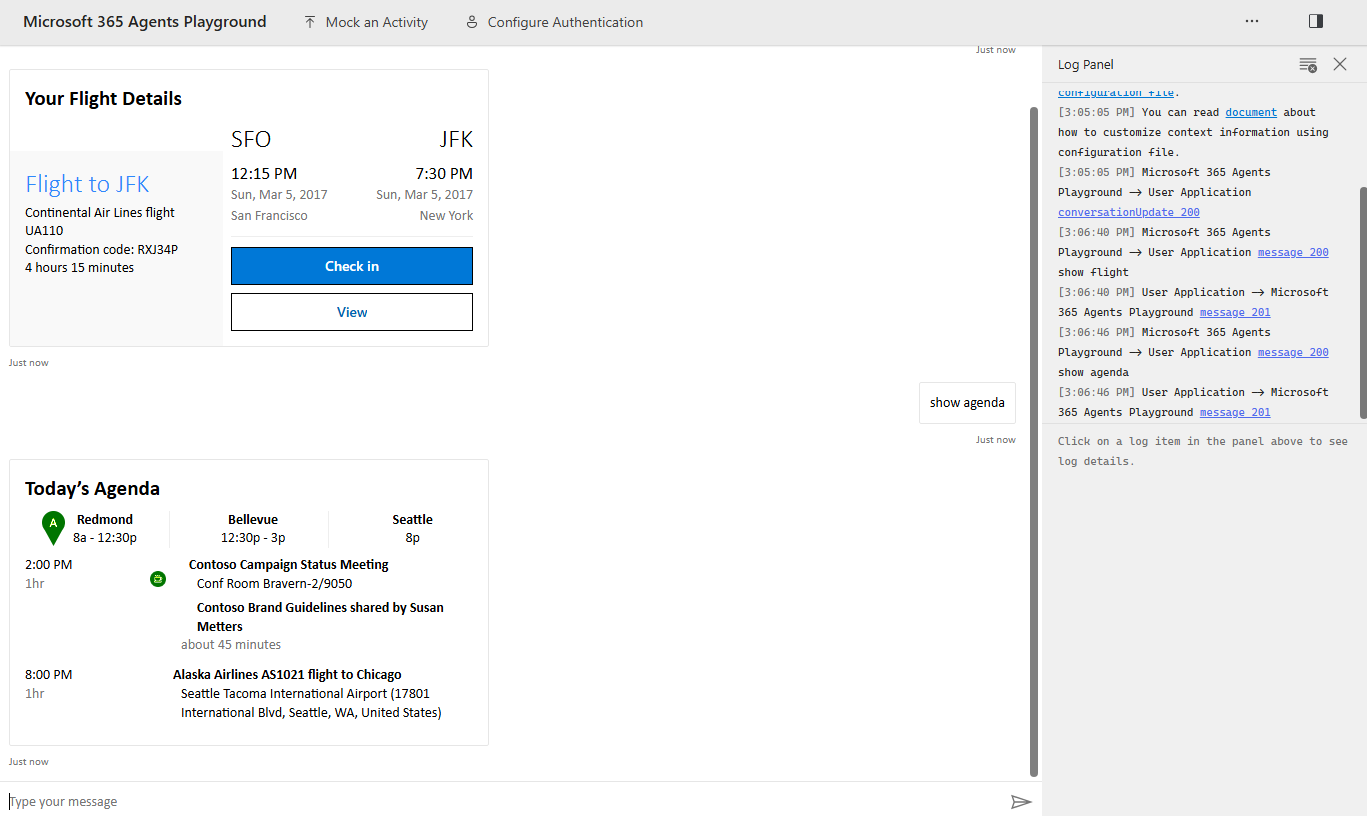
Task: Open the document link in the log
Action: (x=1251, y=111)
